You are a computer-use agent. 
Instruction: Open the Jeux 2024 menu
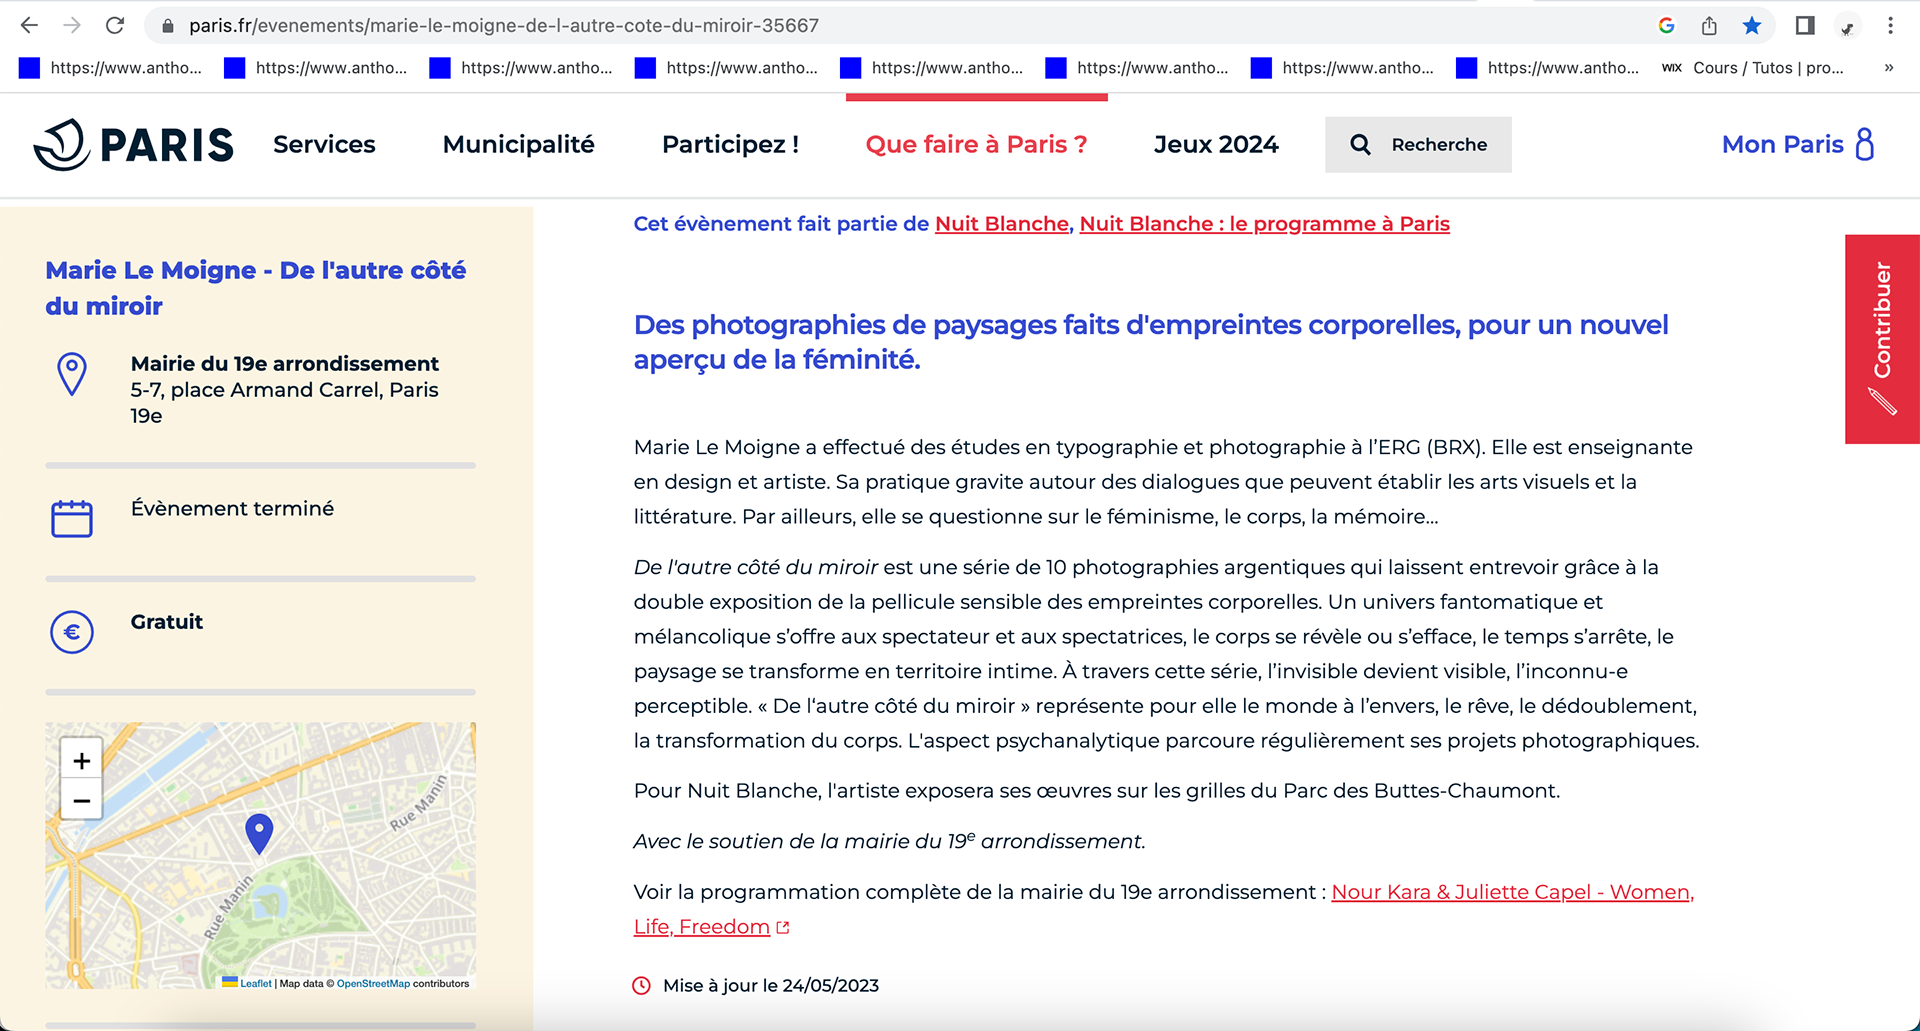(1216, 144)
